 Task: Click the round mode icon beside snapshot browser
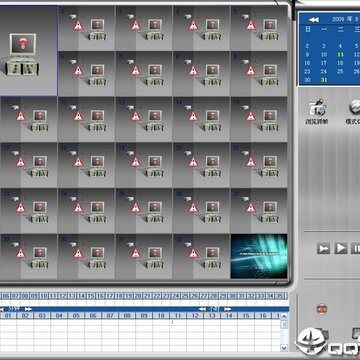tap(354, 107)
